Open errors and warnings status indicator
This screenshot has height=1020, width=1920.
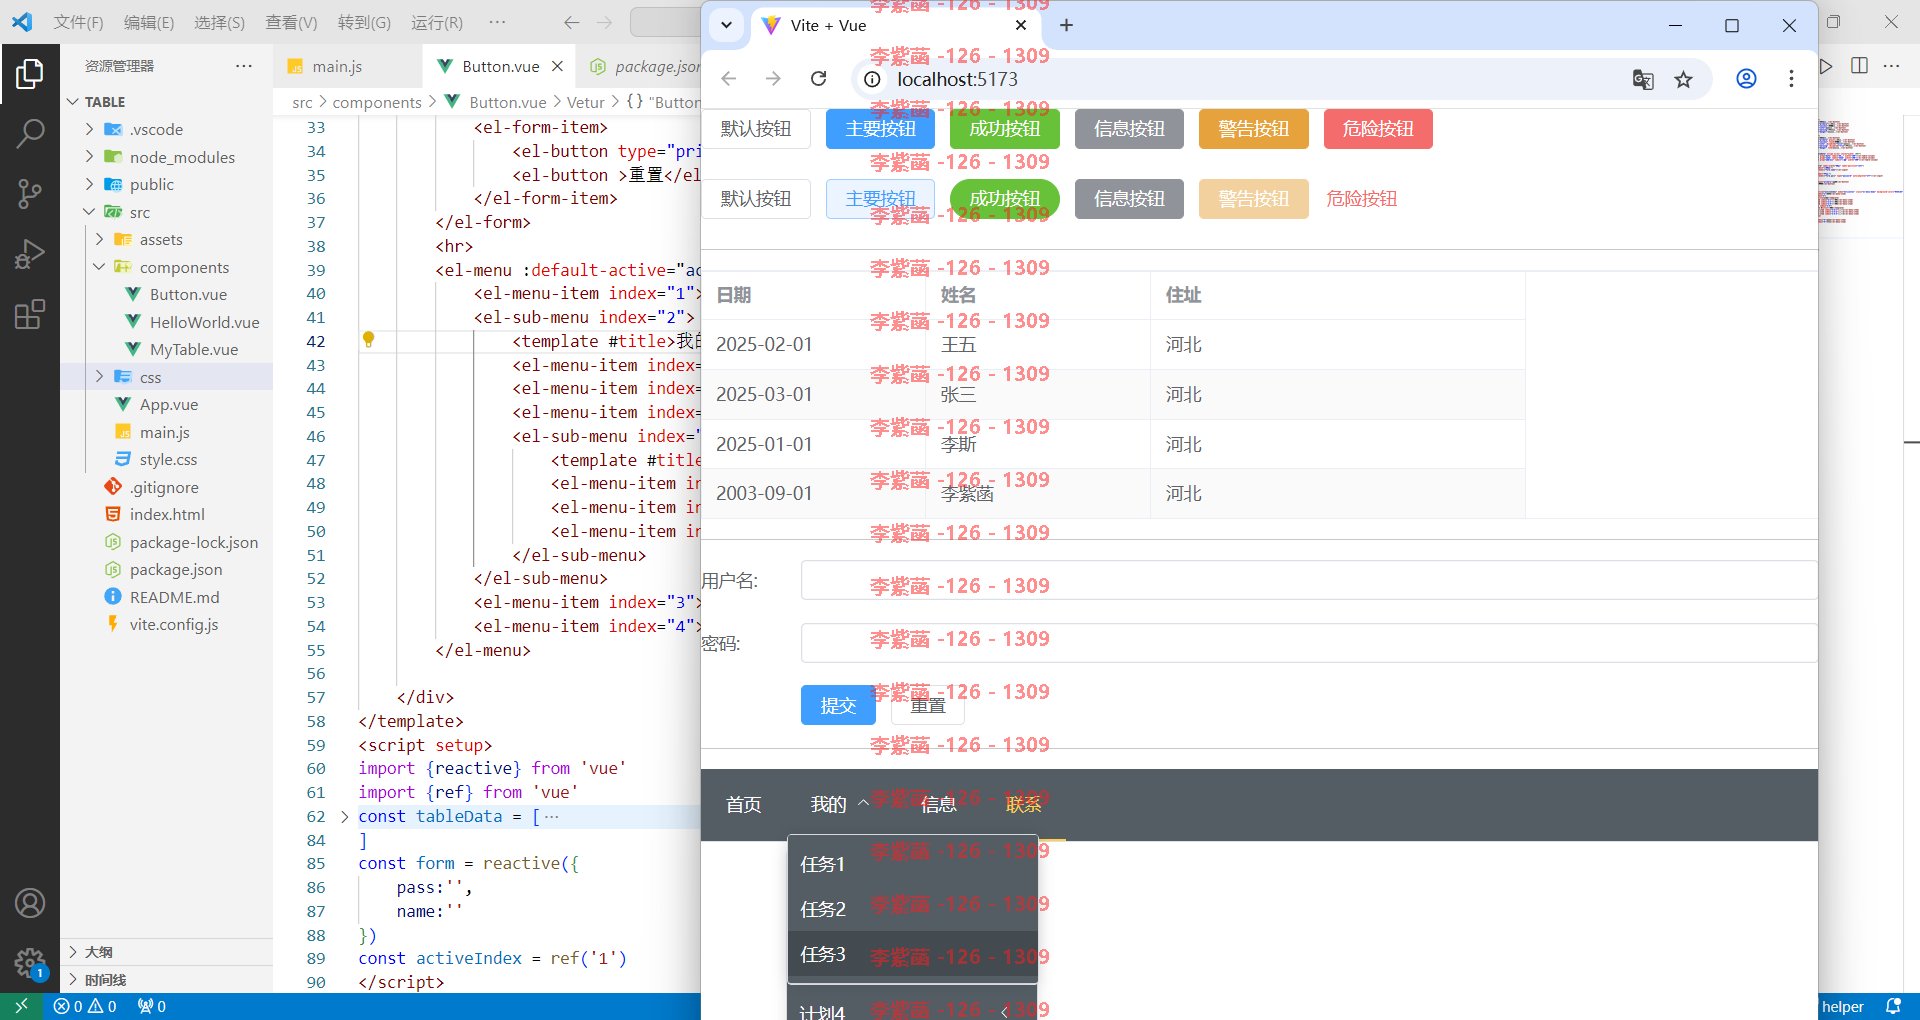click(85, 1006)
